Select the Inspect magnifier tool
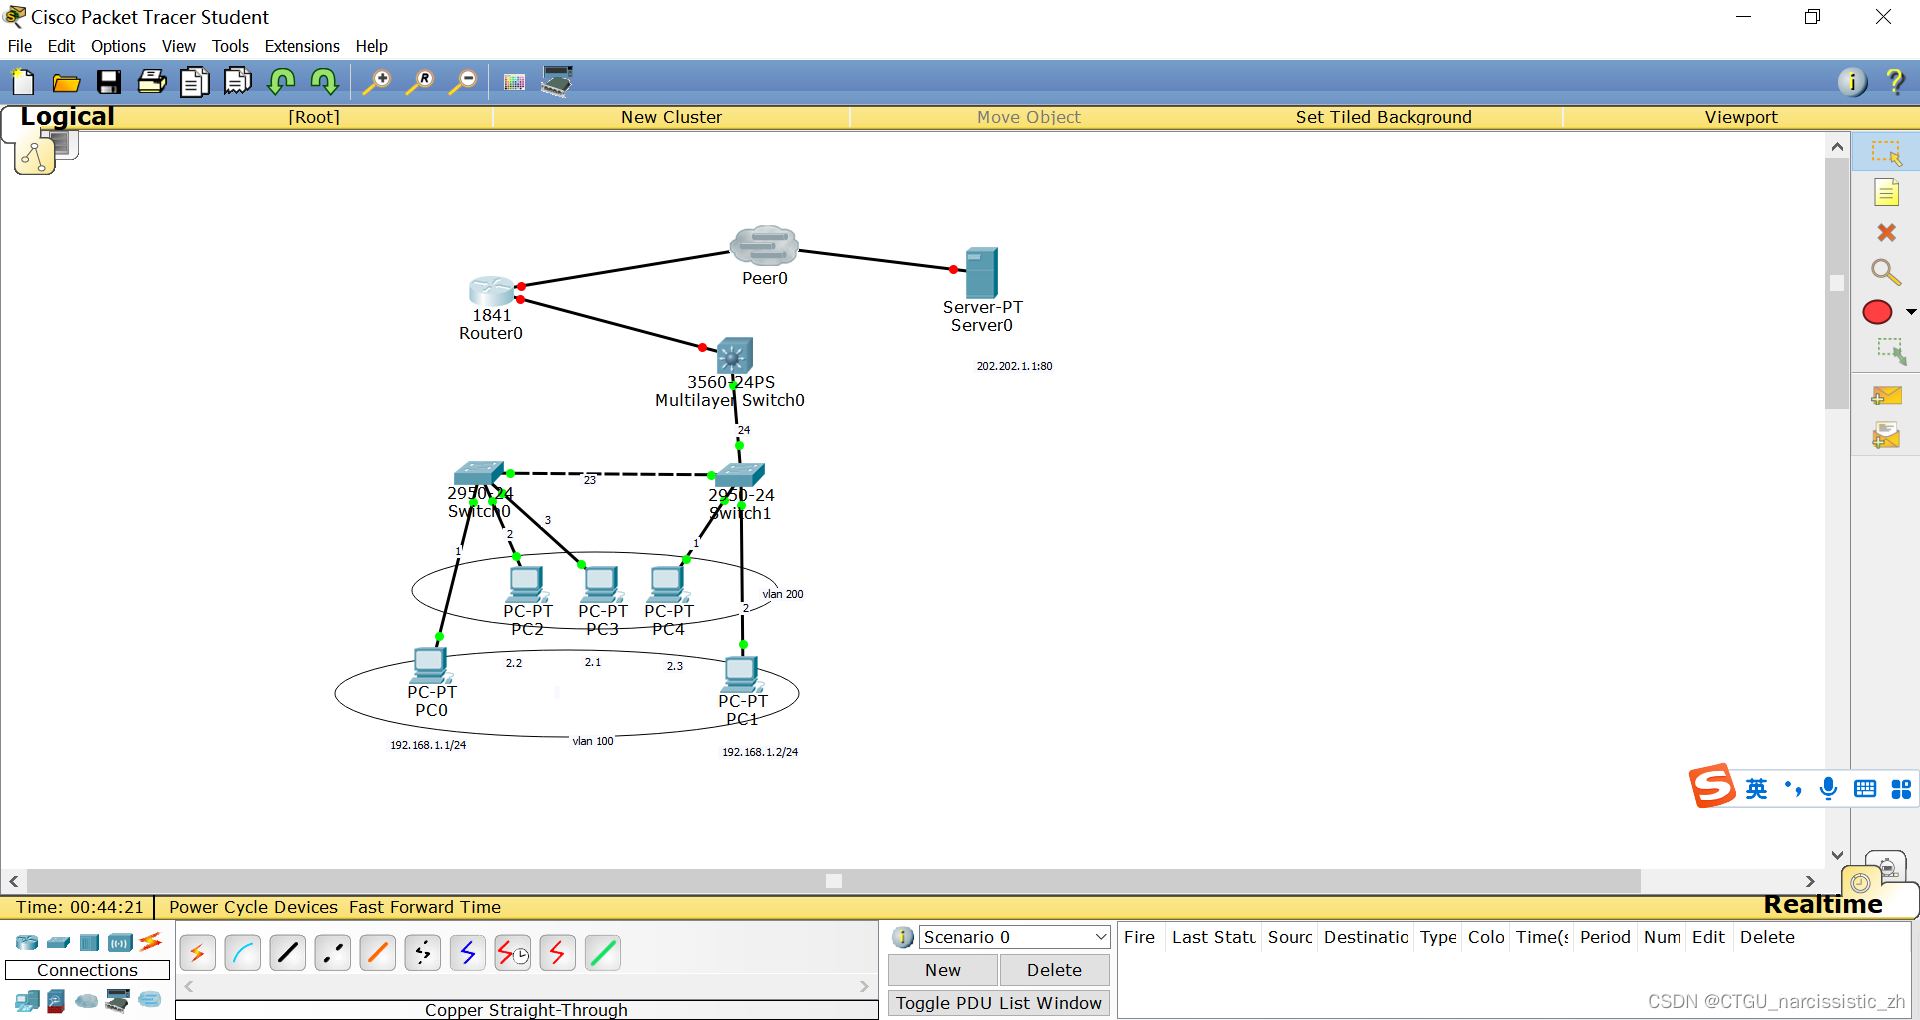 click(1886, 272)
